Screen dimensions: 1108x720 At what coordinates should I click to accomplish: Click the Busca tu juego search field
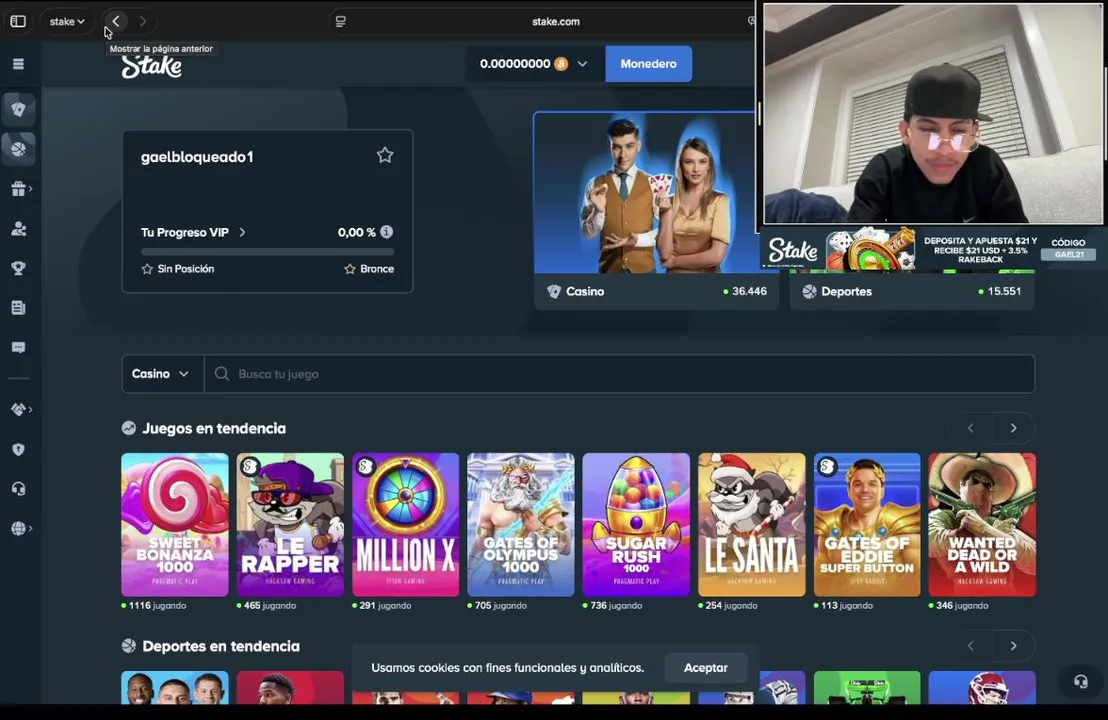pyautogui.click(x=619, y=374)
